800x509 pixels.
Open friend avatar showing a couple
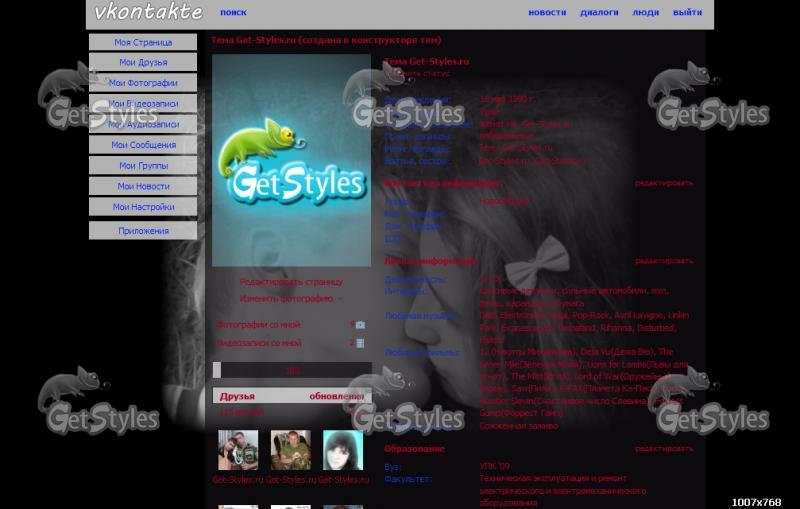[238, 450]
